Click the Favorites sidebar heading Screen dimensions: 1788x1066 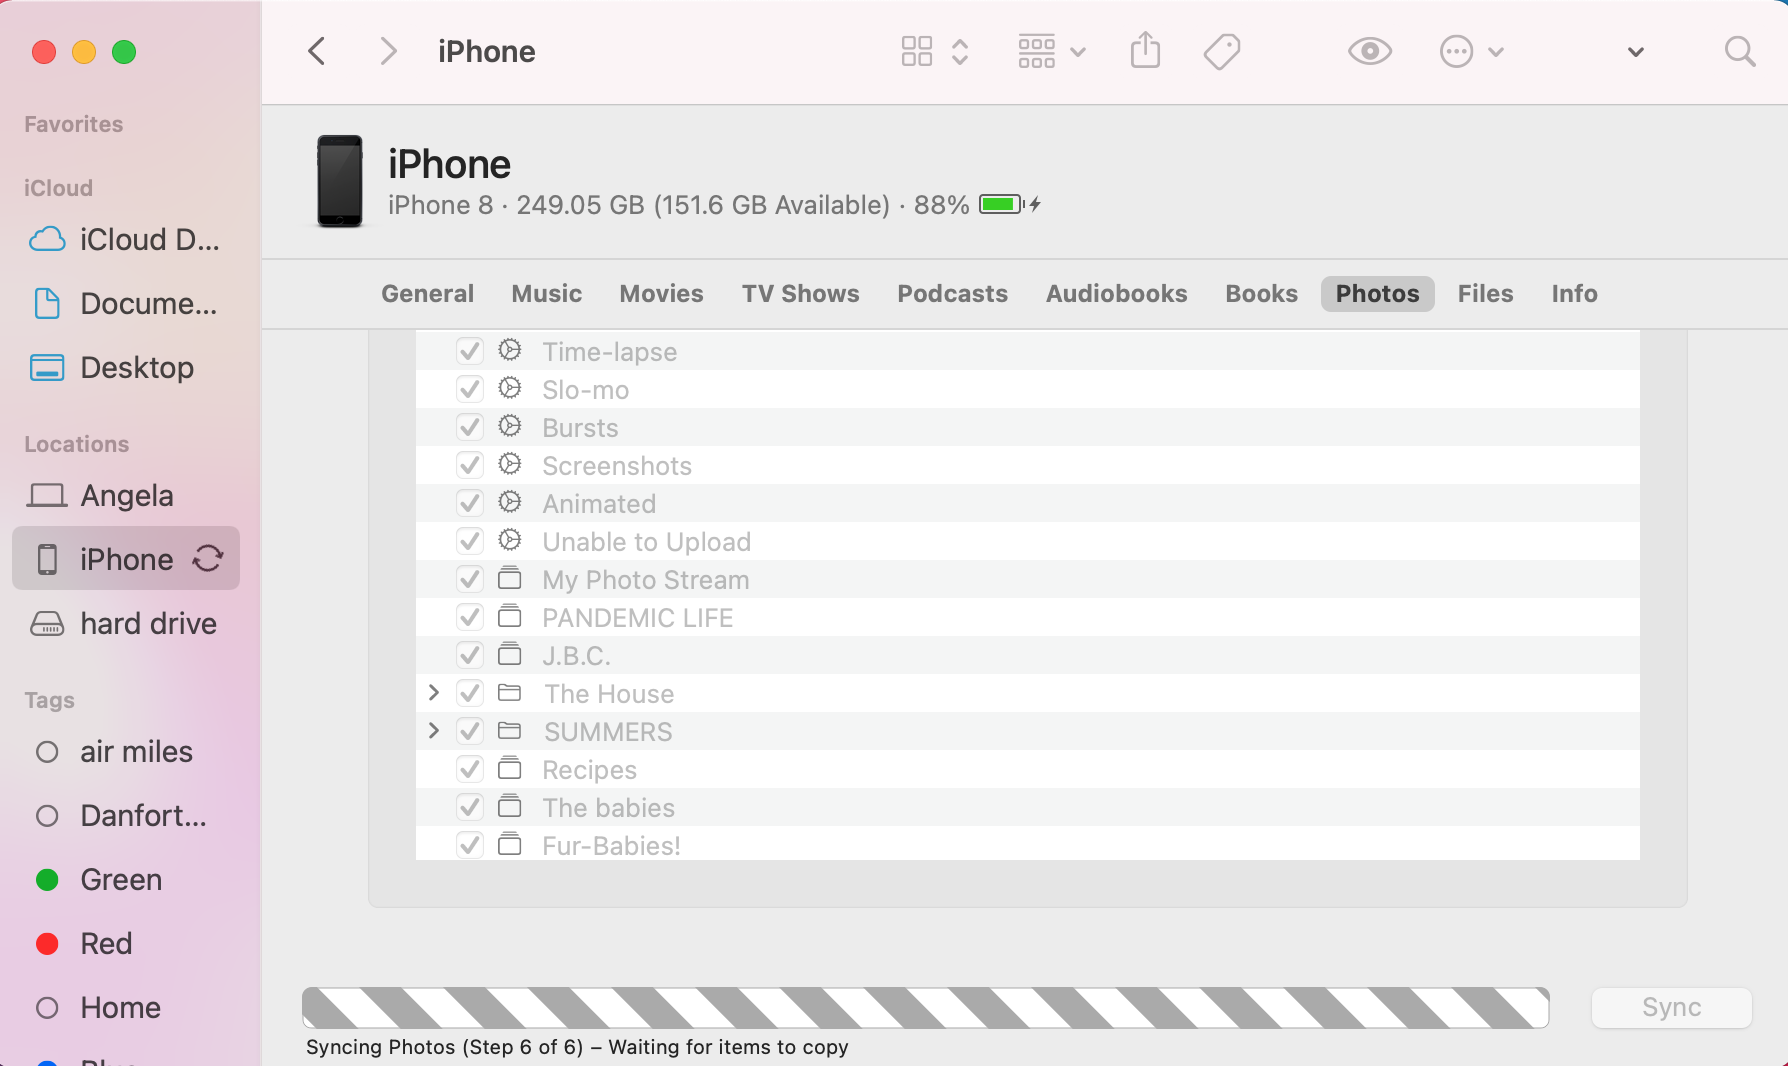coord(74,124)
